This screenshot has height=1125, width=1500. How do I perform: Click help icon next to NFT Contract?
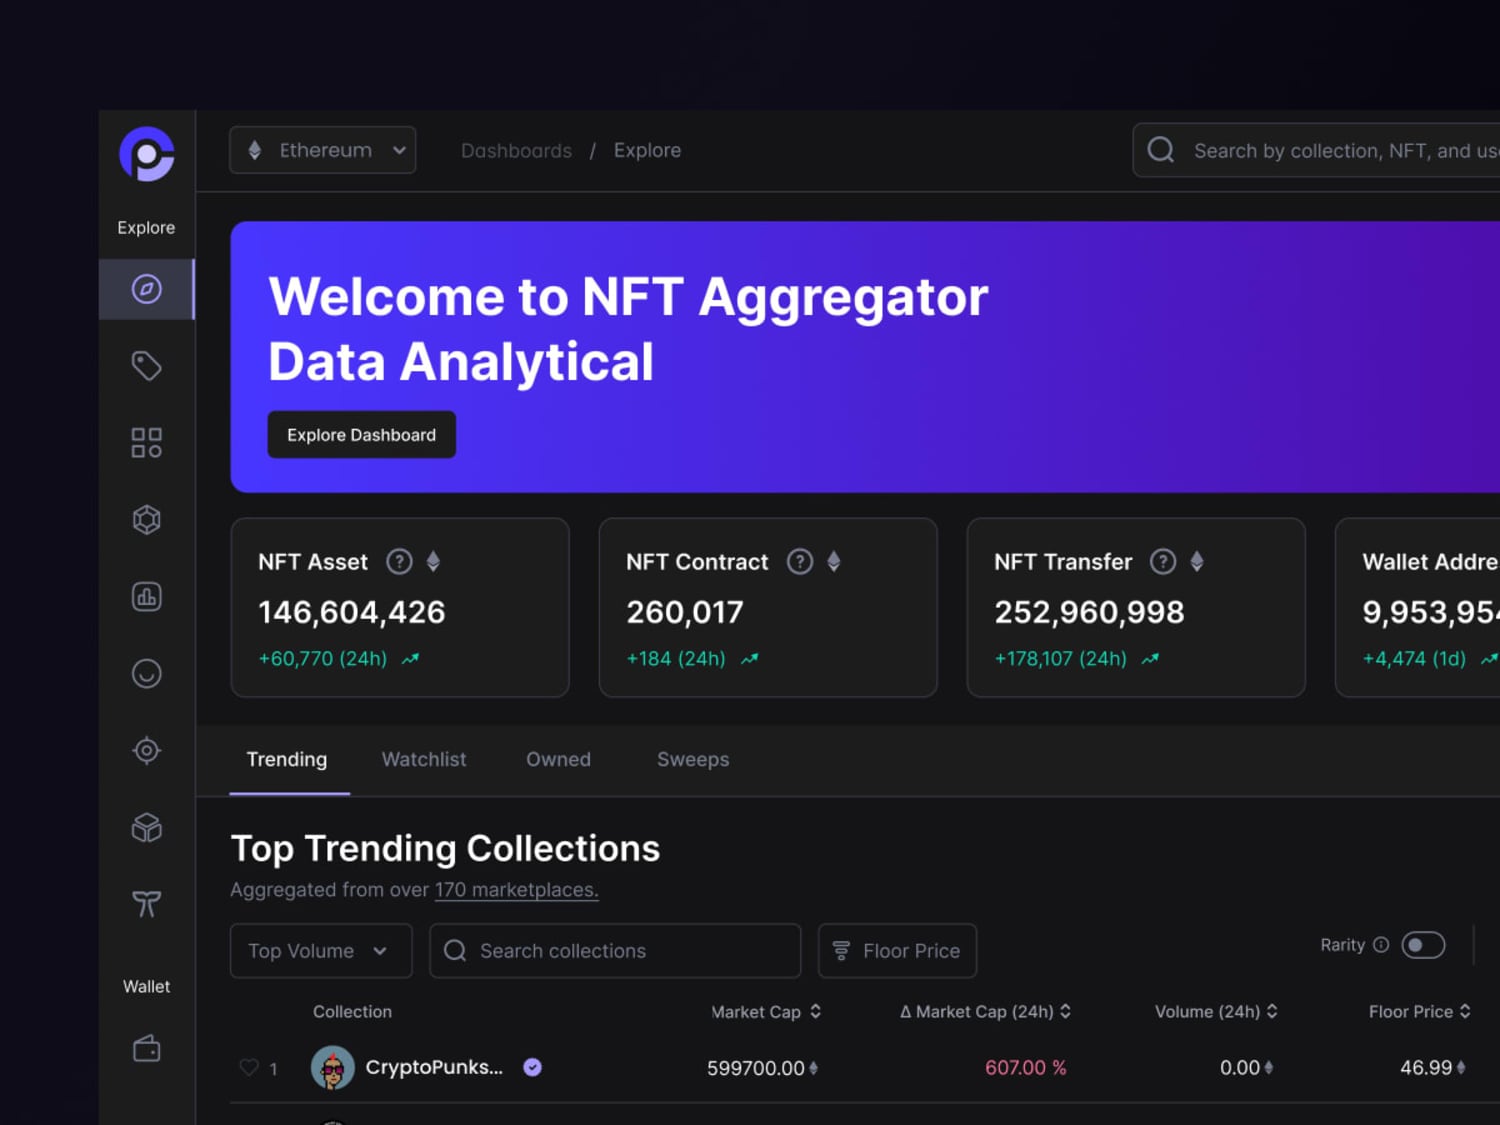point(800,562)
